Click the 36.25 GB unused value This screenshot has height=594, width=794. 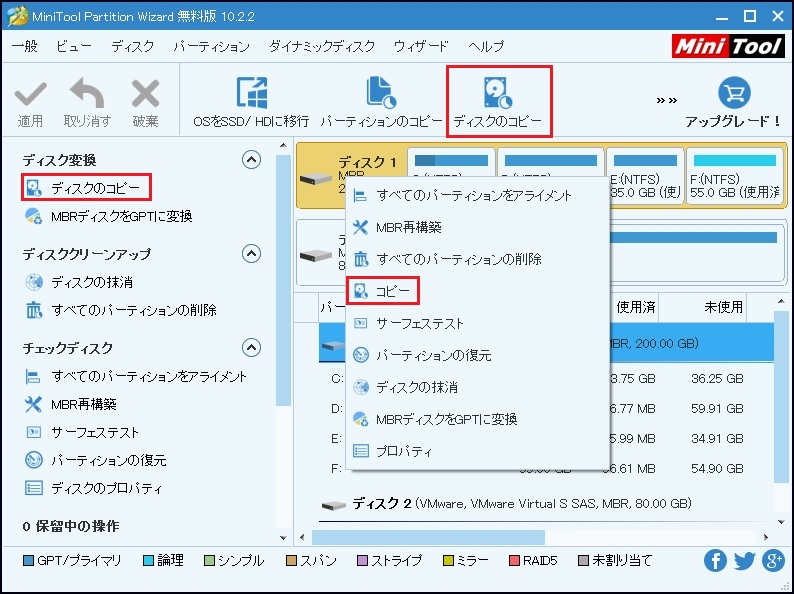(717, 378)
